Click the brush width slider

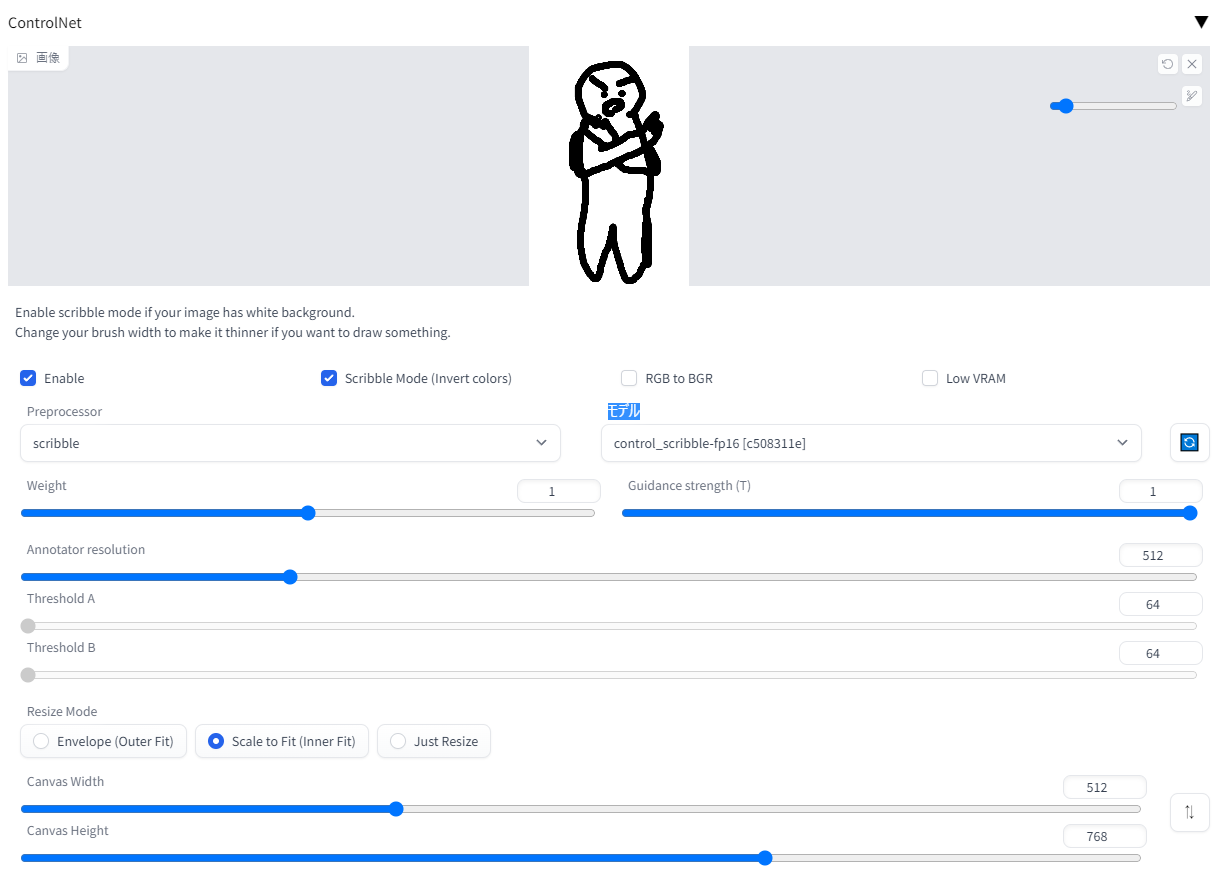(x=1113, y=106)
